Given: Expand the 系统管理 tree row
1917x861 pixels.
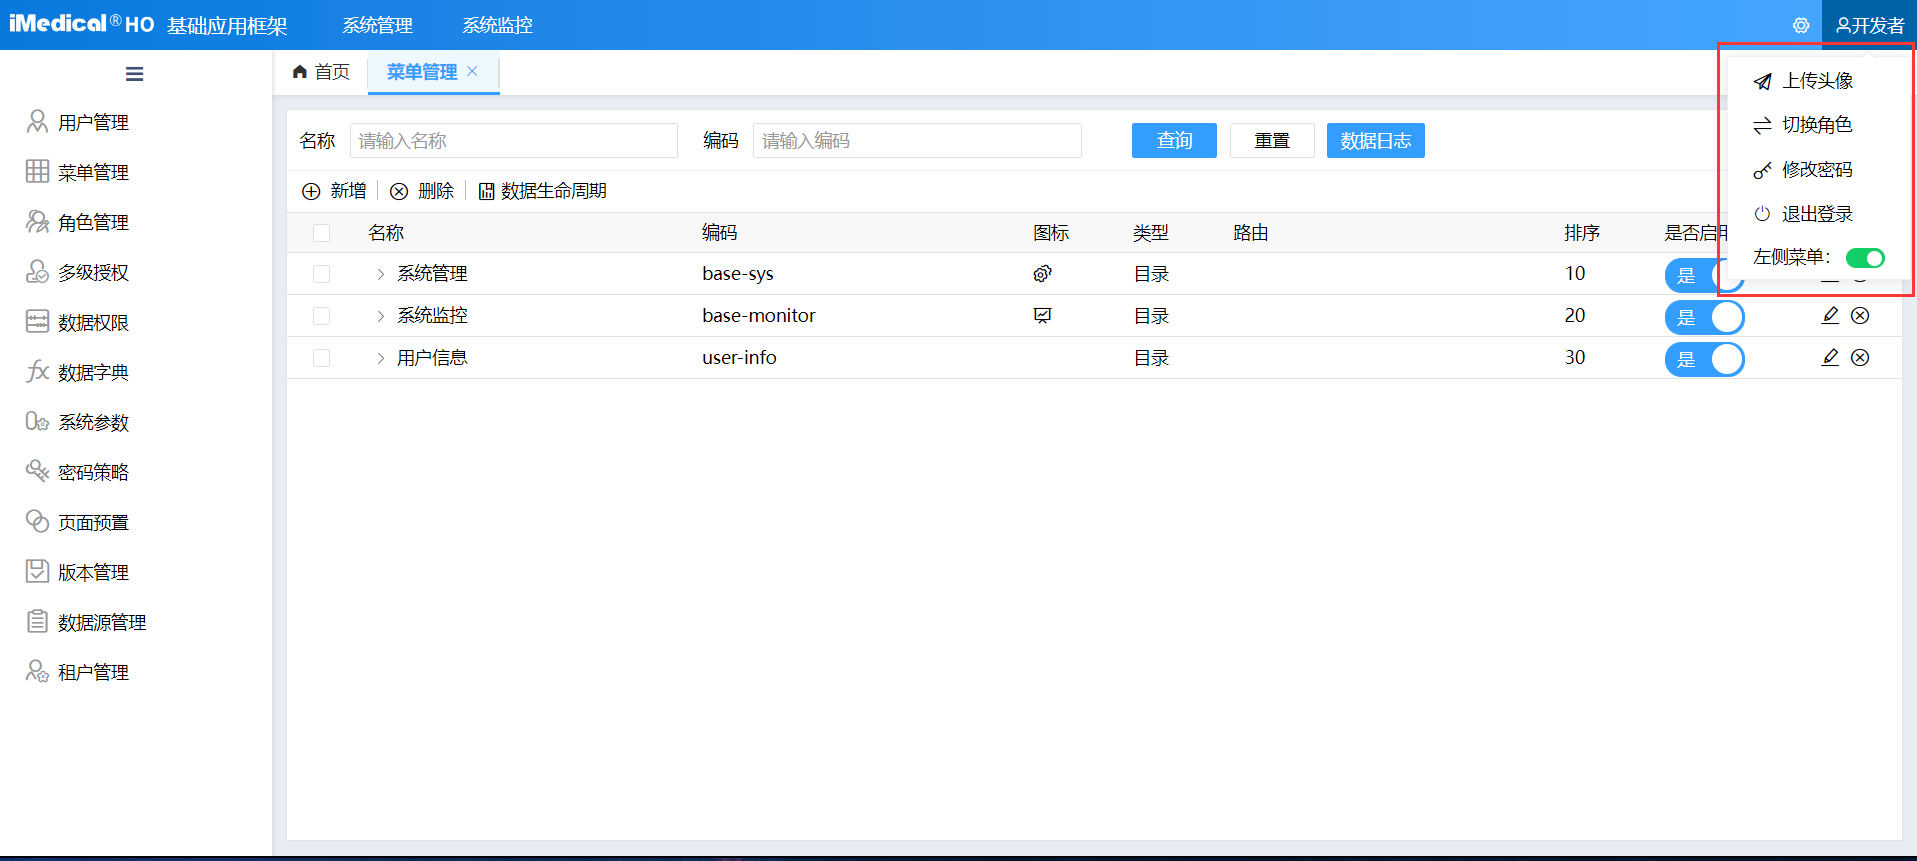Looking at the screenshot, I should click(x=381, y=274).
